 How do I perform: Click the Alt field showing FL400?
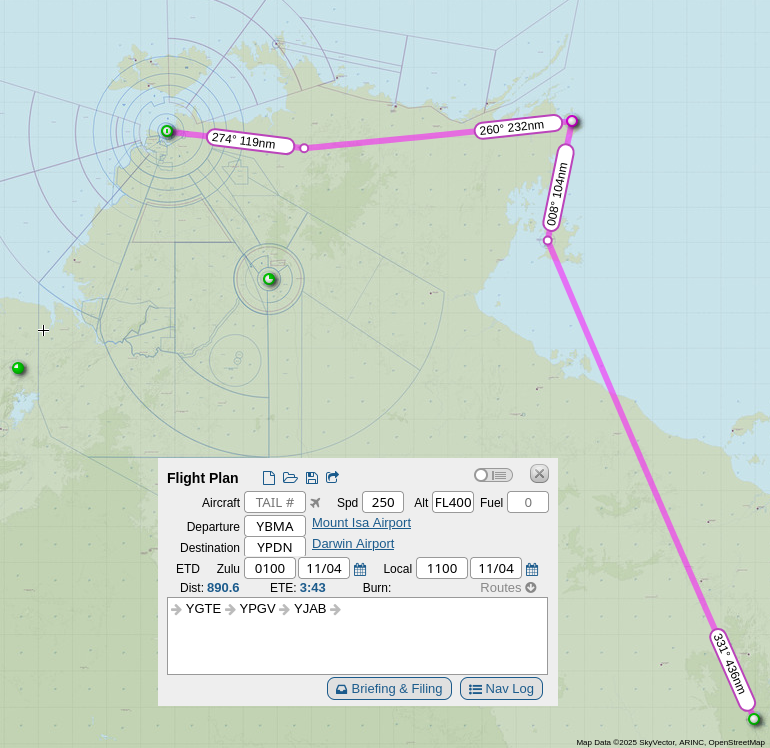click(x=453, y=502)
